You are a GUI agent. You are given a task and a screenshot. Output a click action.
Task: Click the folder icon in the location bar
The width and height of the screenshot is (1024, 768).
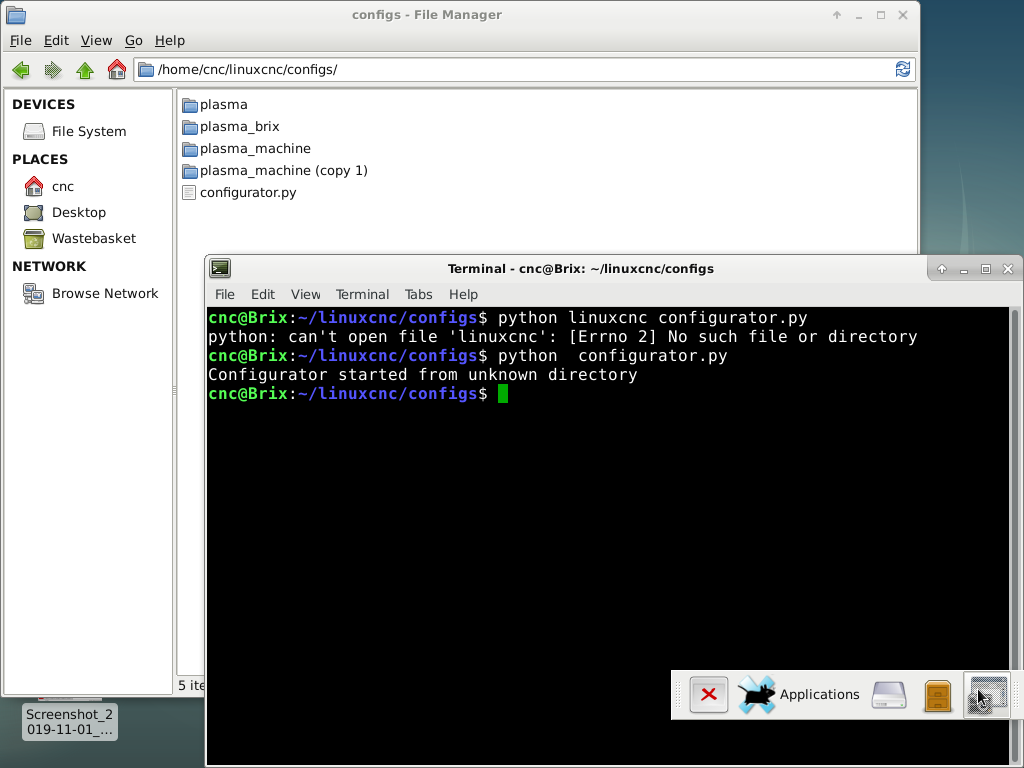(x=146, y=70)
